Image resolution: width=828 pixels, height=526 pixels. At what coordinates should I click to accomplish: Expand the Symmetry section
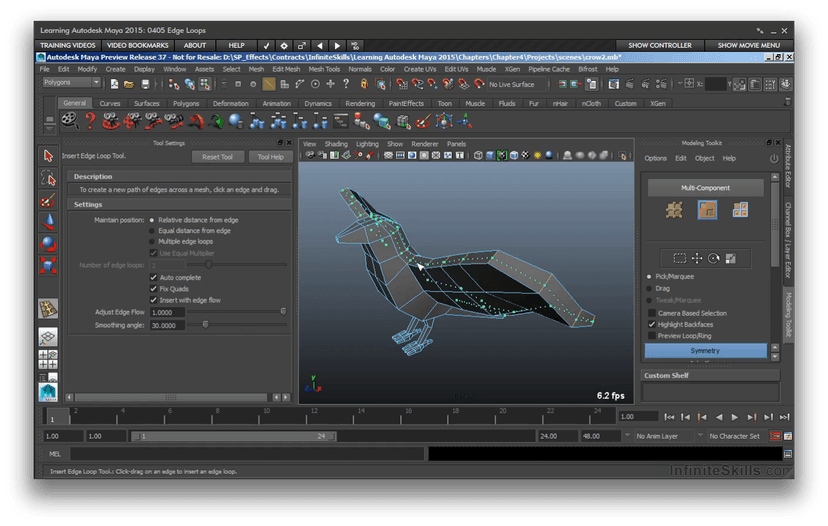point(705,351)
